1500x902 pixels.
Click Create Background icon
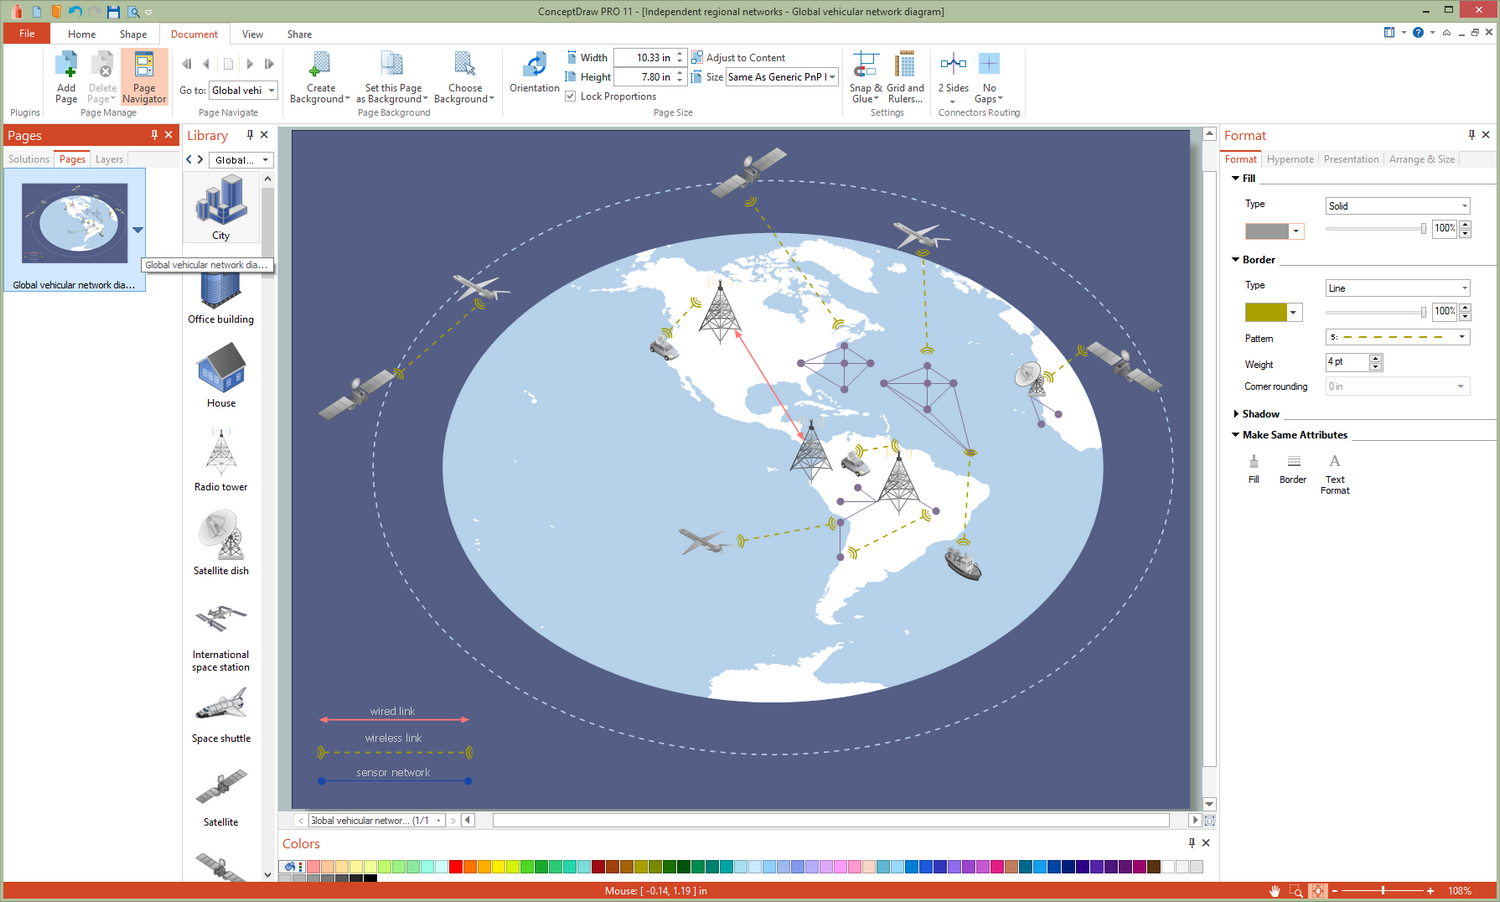[x=320, y=68]
